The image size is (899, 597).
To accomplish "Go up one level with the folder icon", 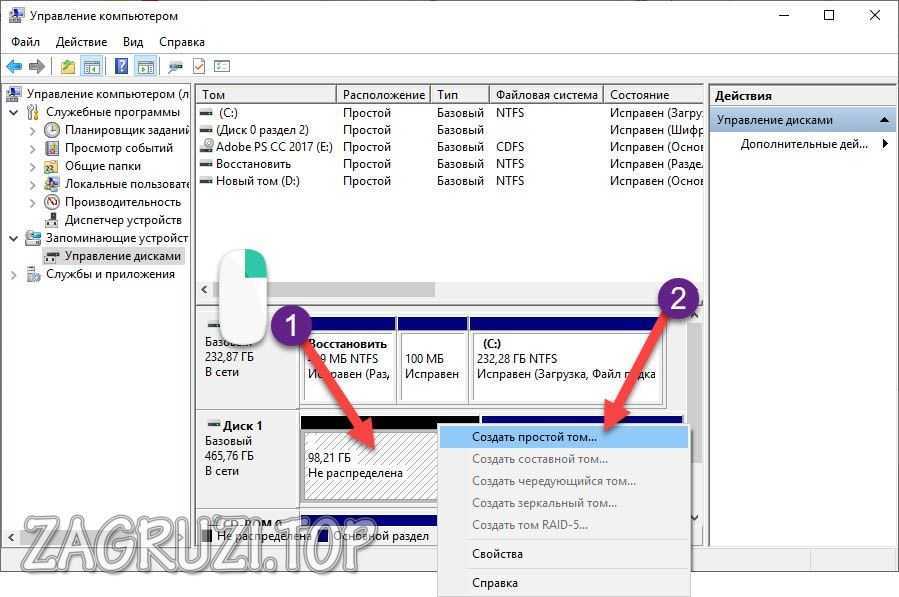I will pyautogui.click(x=68, y=67).
